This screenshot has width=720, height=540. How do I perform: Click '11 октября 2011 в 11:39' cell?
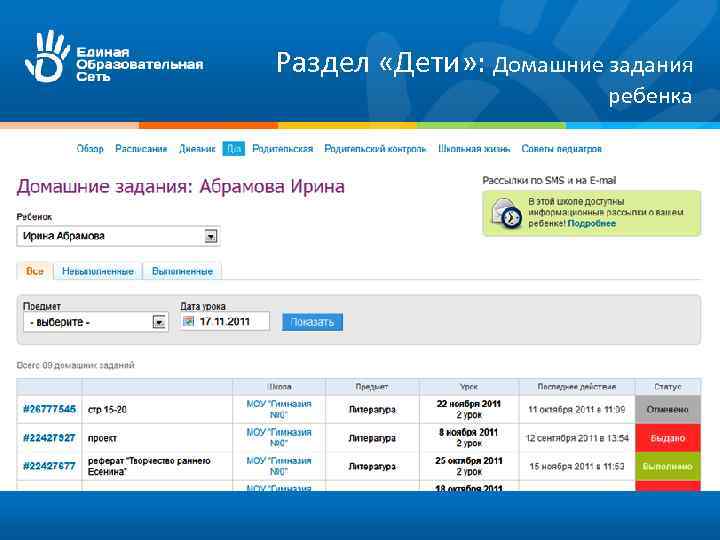pyautogui.click(x=577, y=409)
